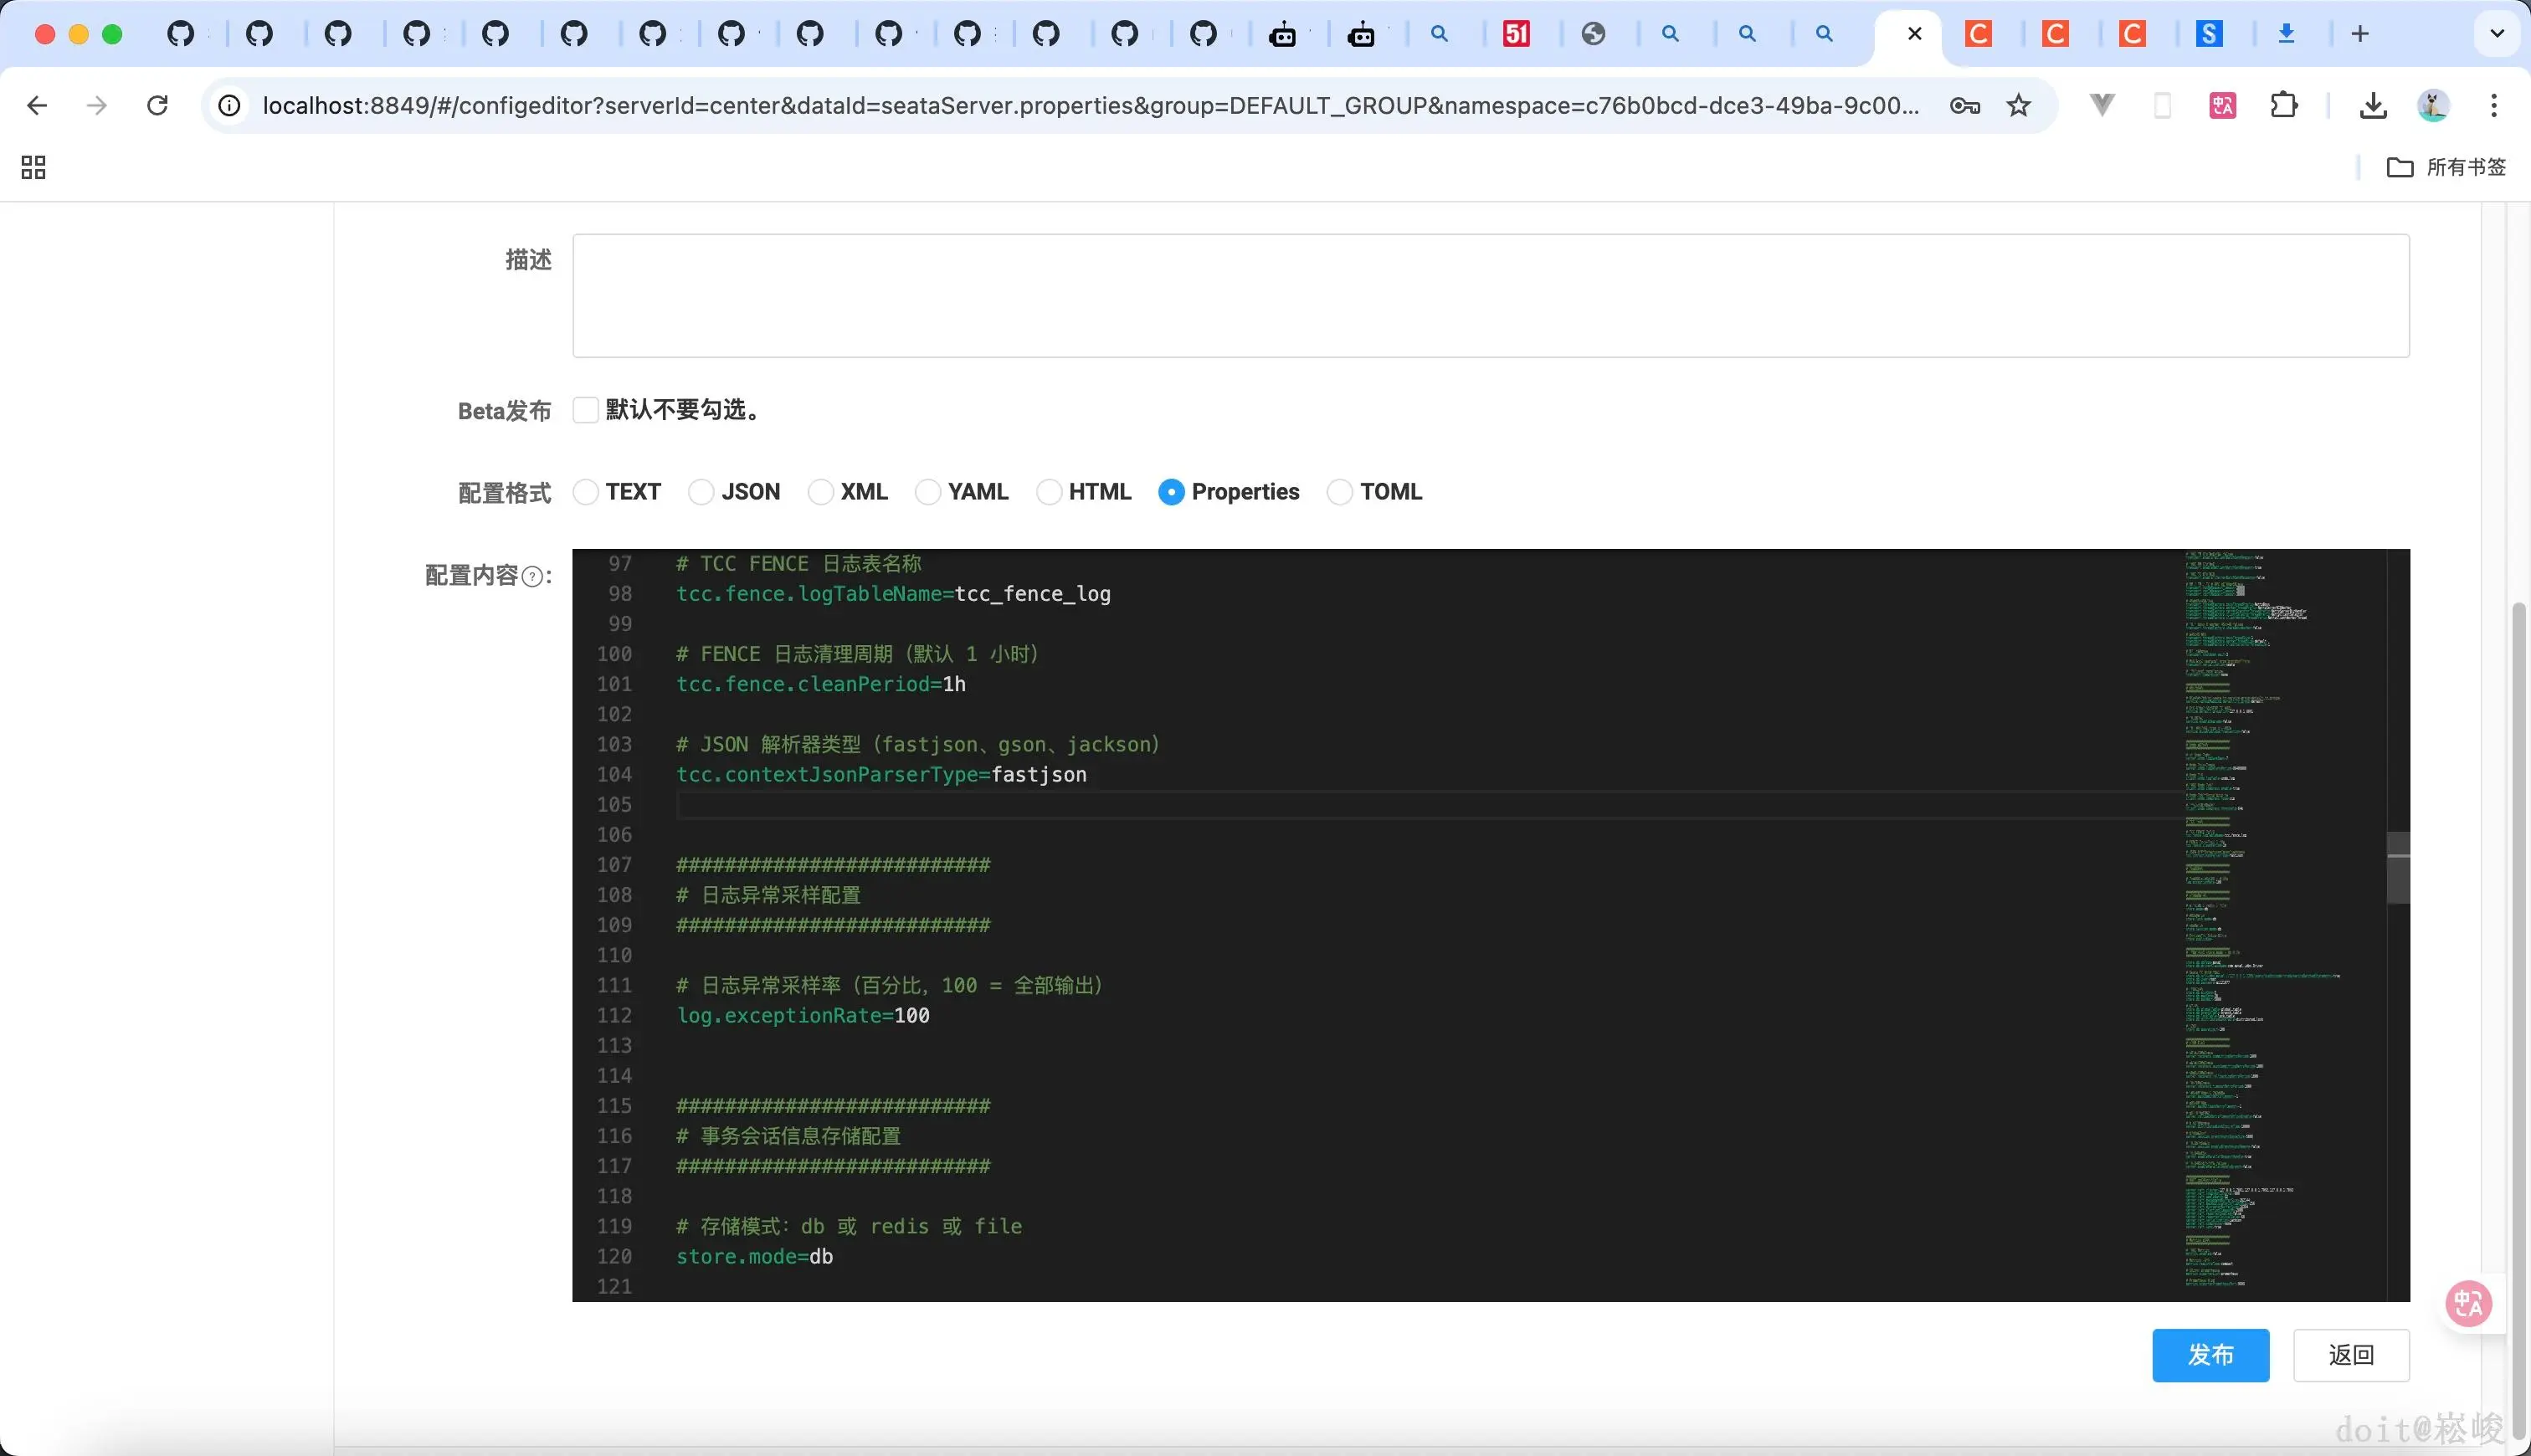This screenshot has height=1456, width=2531.
Task: Open the Chrome three-dot menu
Action: 2493,105
